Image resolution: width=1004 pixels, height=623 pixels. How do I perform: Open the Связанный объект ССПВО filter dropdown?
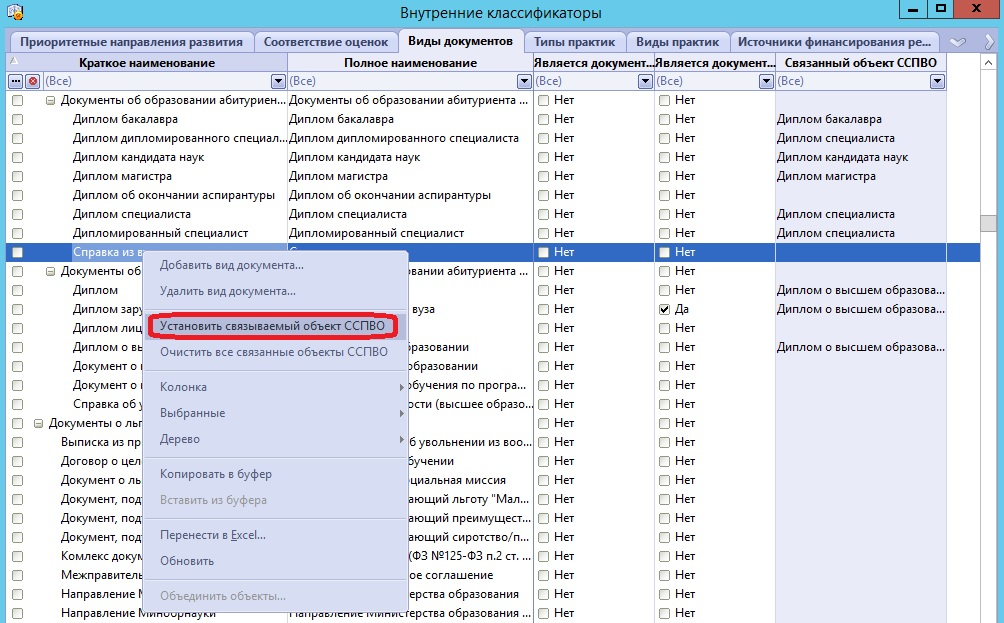point(938,81)
